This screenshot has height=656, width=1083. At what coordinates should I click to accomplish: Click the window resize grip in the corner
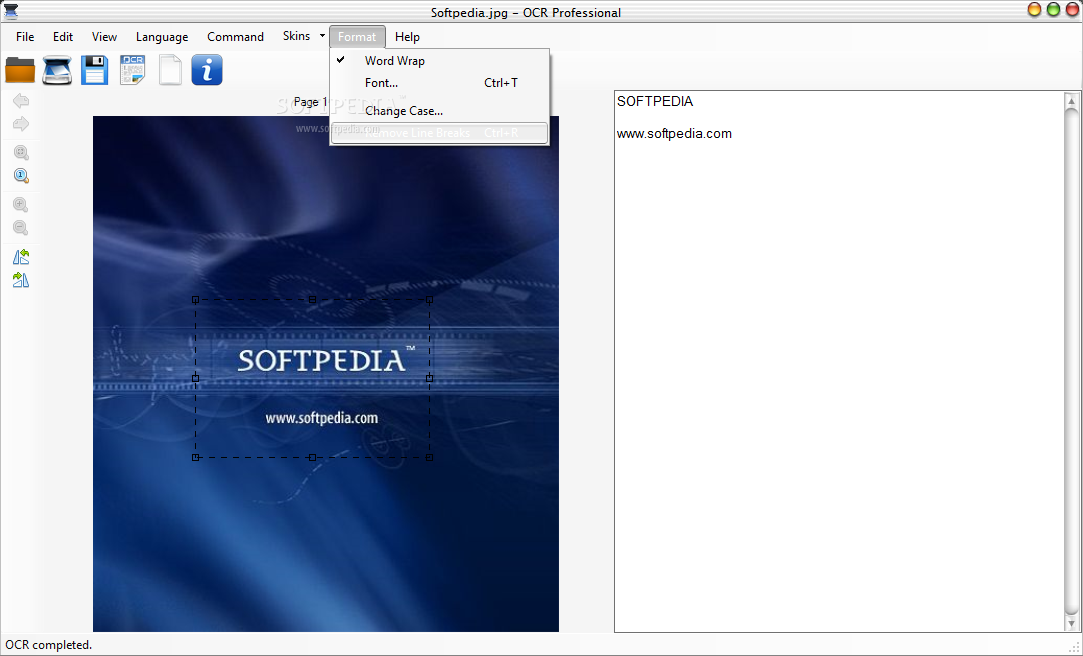point(1074,647)
